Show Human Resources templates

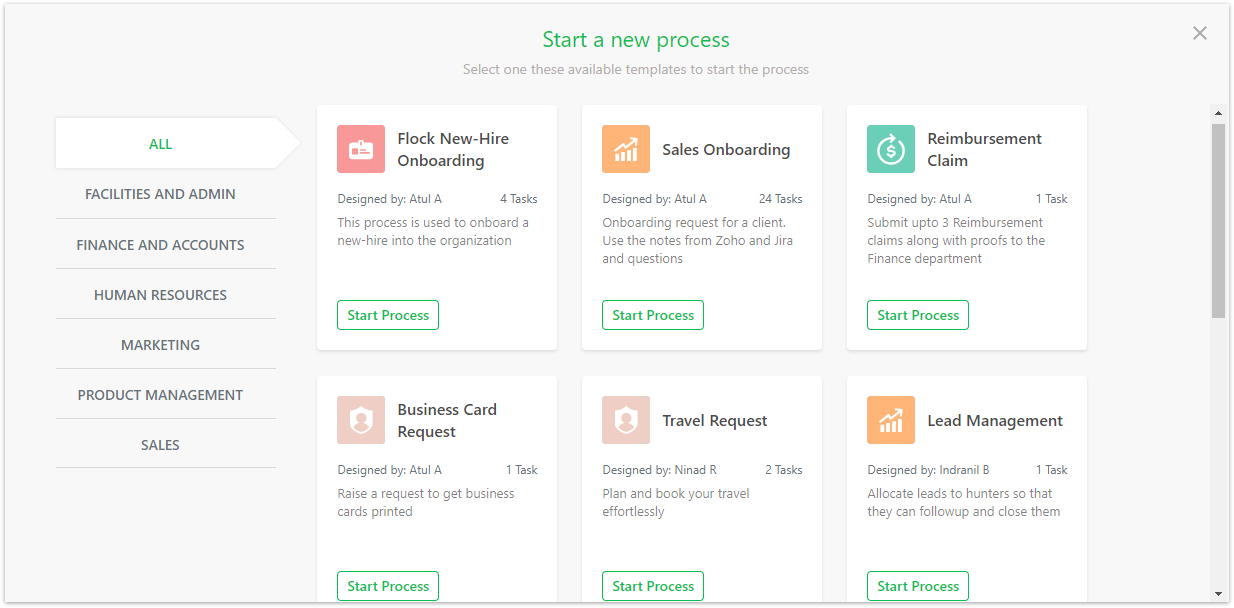[x=166, y=294]
